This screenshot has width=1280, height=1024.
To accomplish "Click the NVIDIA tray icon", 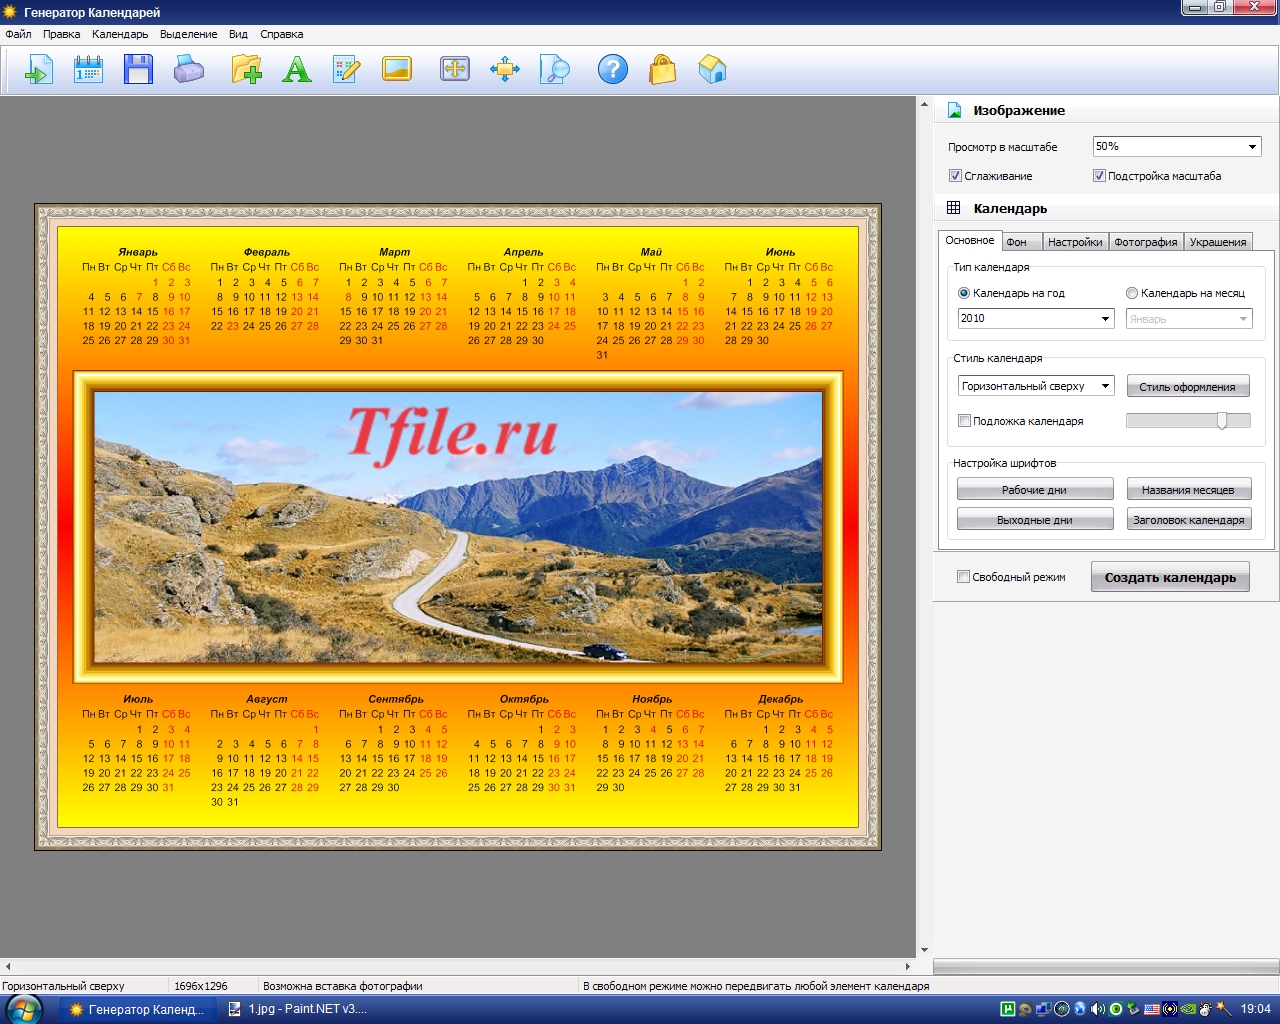I will (1188, 1009).
